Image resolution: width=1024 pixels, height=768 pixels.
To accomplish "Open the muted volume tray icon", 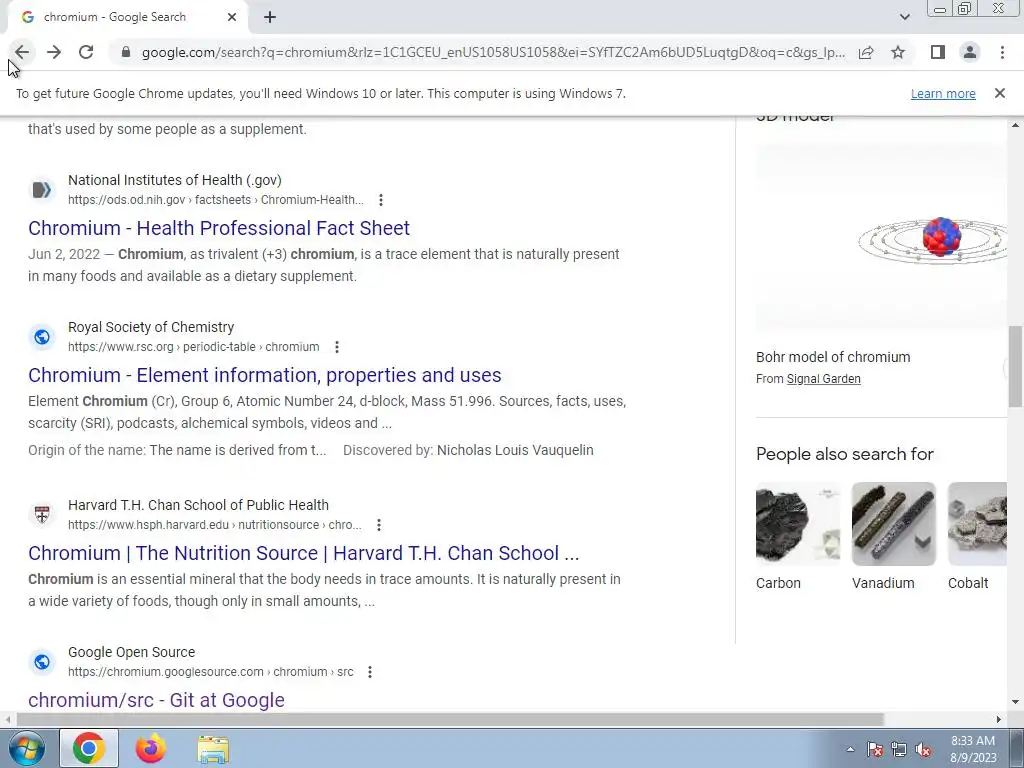I will coord(923,750).
